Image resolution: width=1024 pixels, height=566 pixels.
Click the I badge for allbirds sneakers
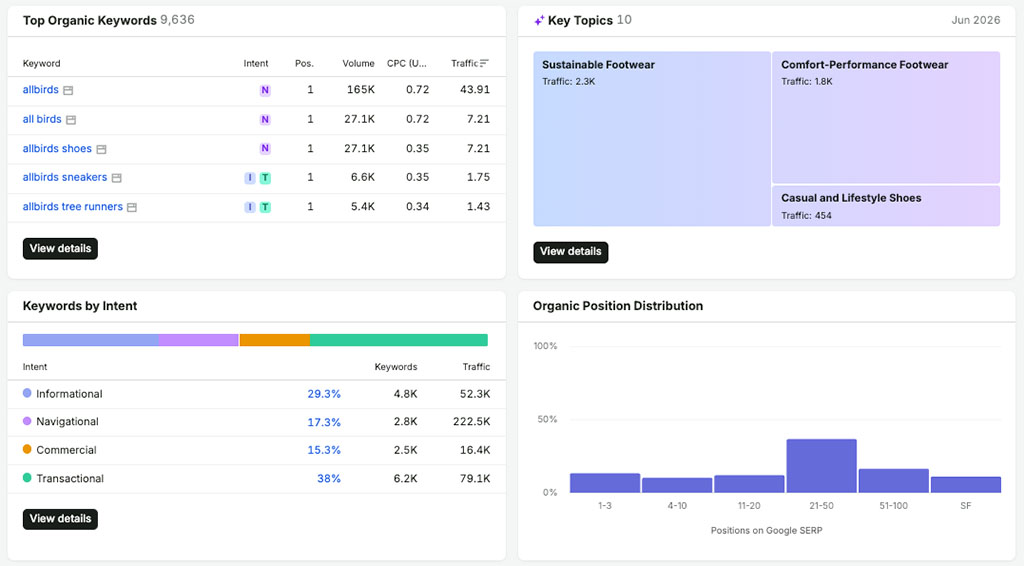click(249, 178)
